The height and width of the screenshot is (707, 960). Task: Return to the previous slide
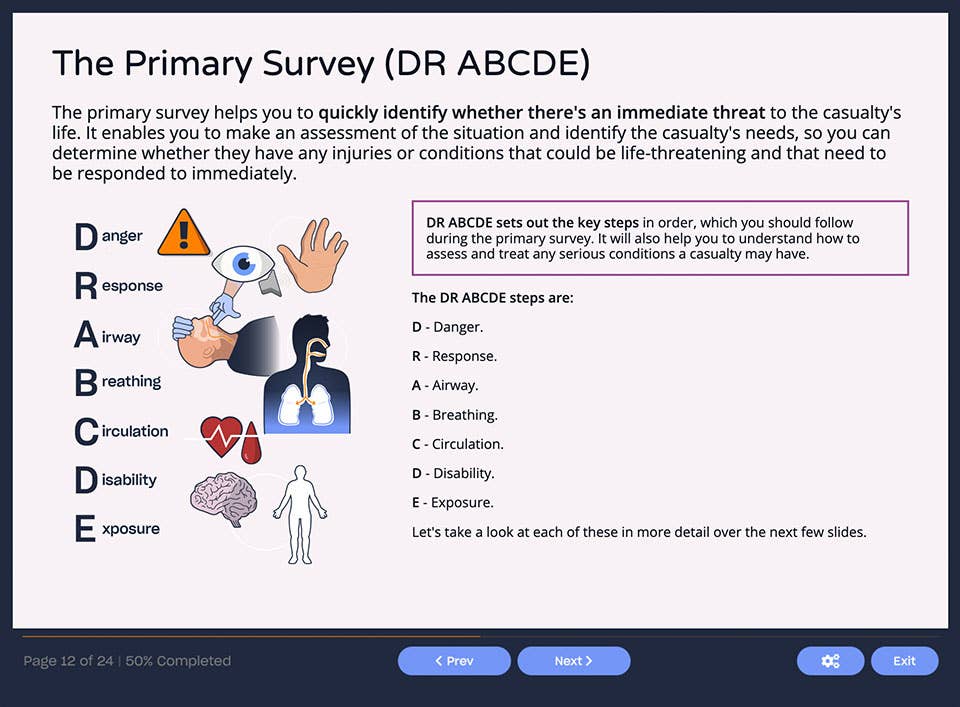click(454, 661)
